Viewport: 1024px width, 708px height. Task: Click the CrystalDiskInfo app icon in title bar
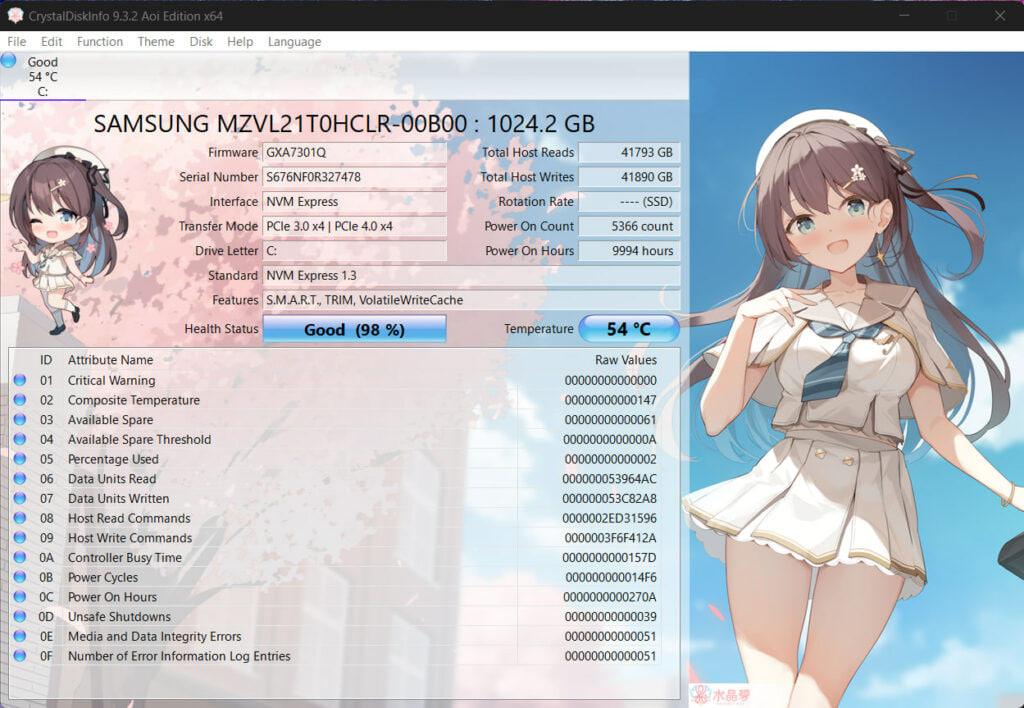click(x=14, y=16)
